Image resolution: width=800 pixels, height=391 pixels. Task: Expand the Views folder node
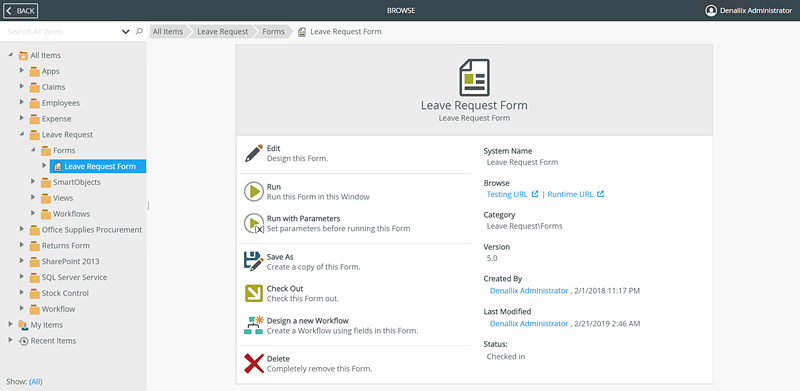33,198
